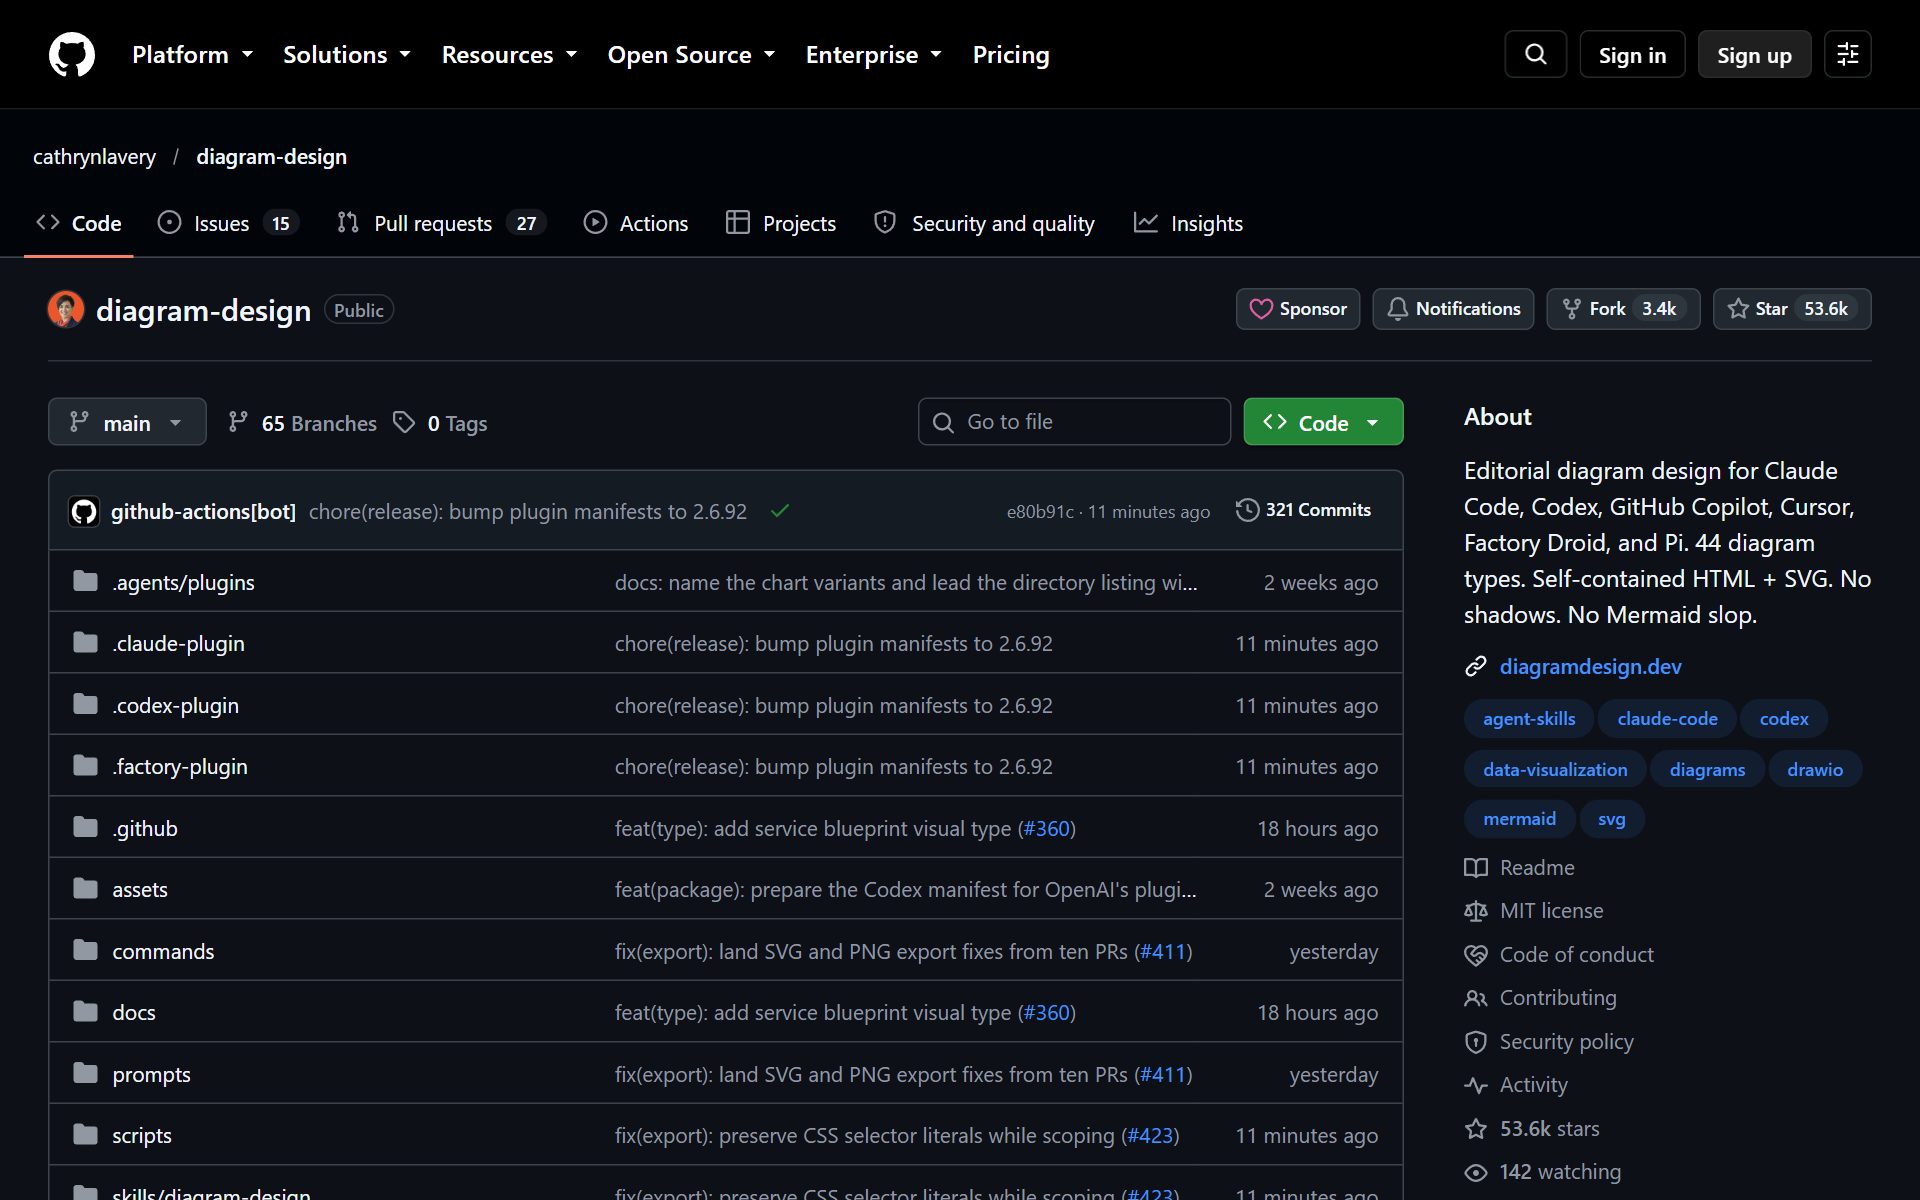Click the Go to file search field

point(1074,422)
